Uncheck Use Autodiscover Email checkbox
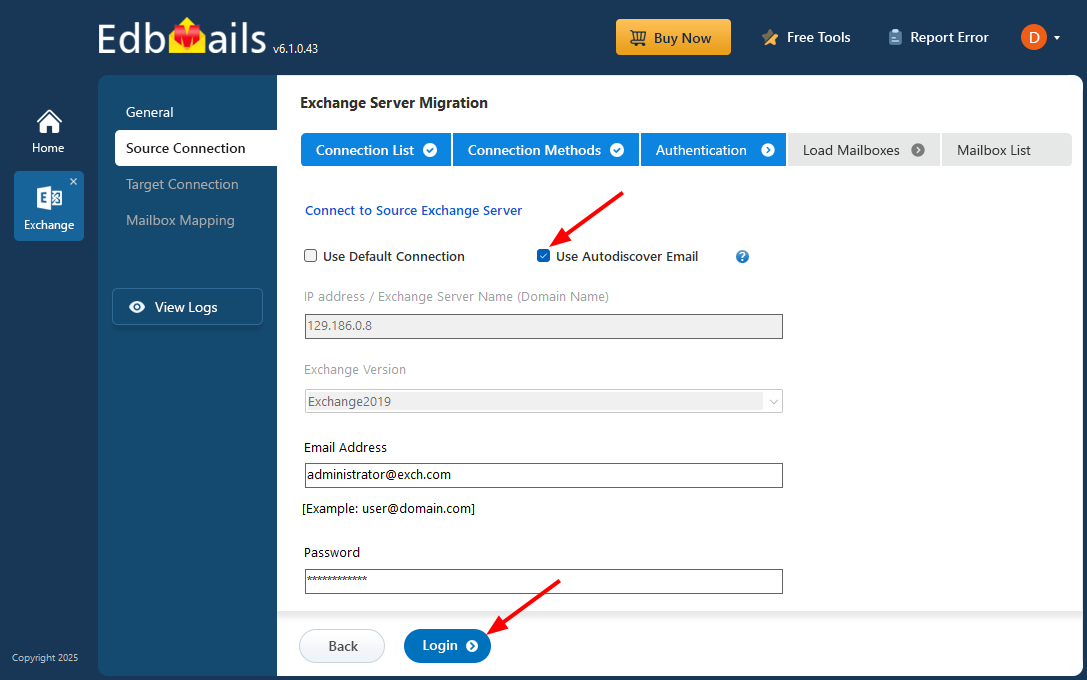Viewport: 1087px width, 680px height. coord(544,256)
